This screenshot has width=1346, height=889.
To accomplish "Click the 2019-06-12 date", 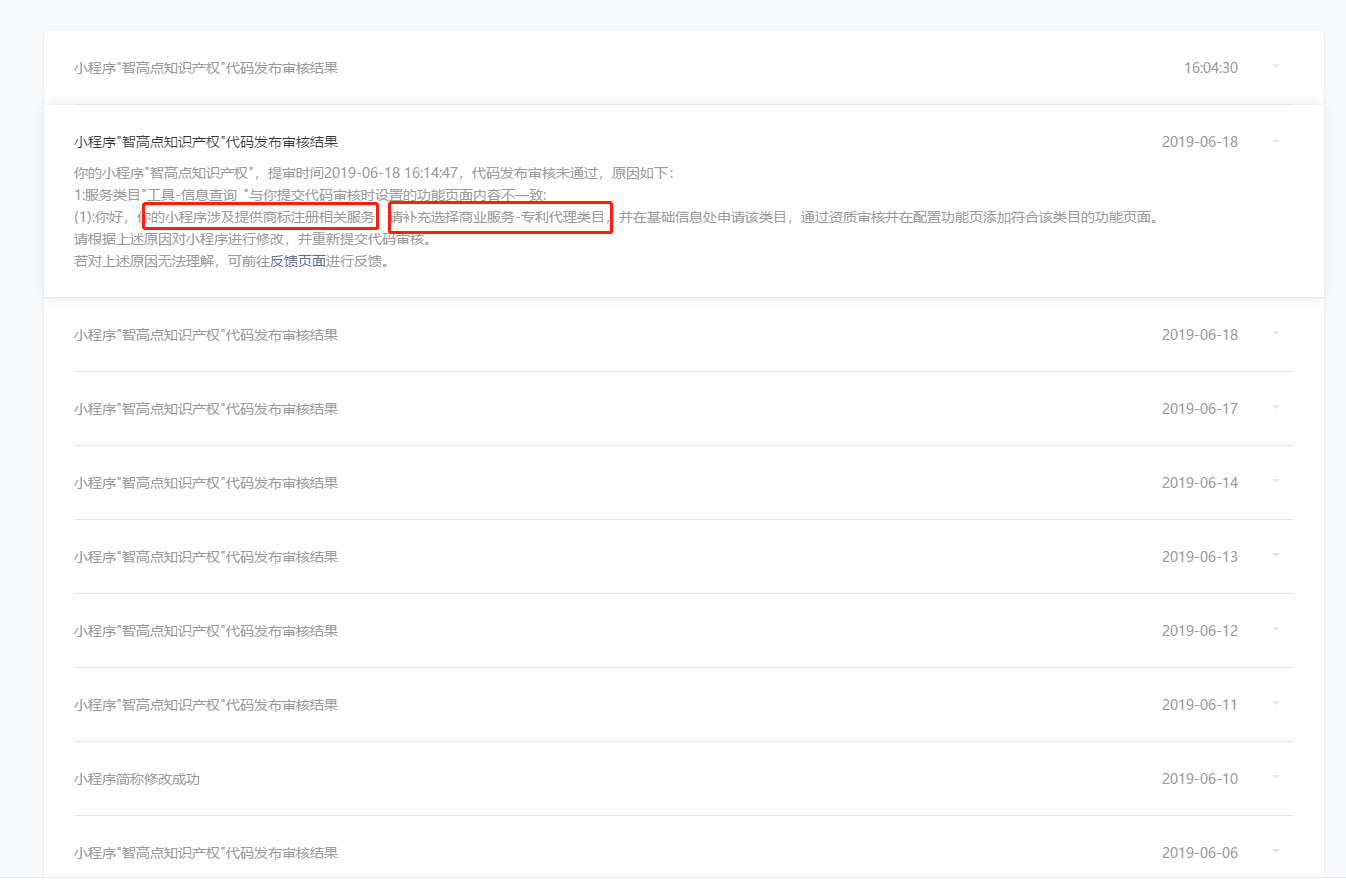I will coord(1200,631).
